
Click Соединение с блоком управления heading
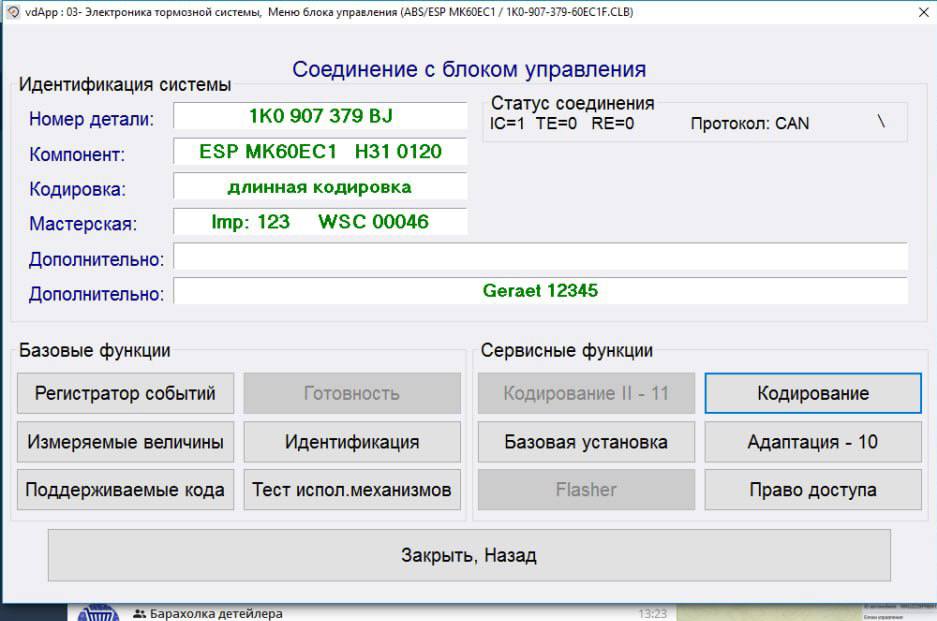pos(469,69)
